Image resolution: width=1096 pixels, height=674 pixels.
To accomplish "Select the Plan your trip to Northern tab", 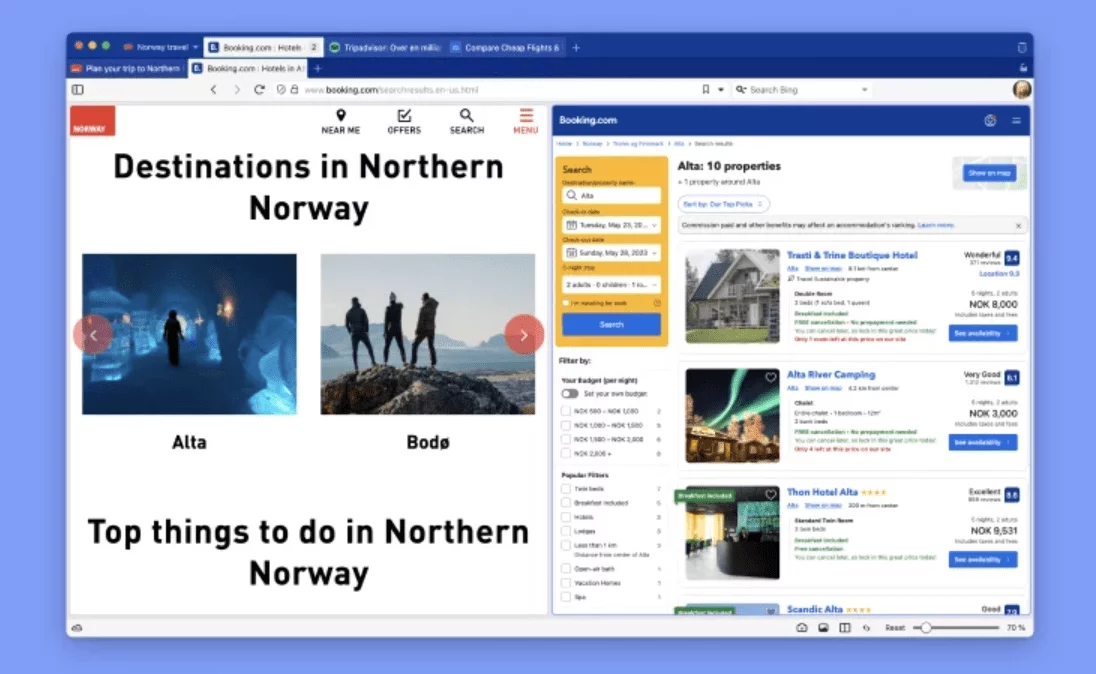I will coord(127,69).
